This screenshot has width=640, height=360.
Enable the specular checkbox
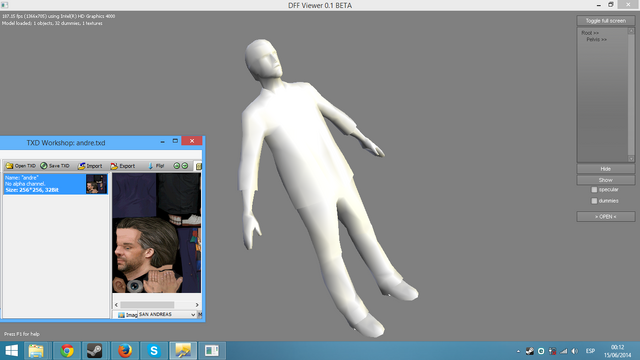coord(594,190)
